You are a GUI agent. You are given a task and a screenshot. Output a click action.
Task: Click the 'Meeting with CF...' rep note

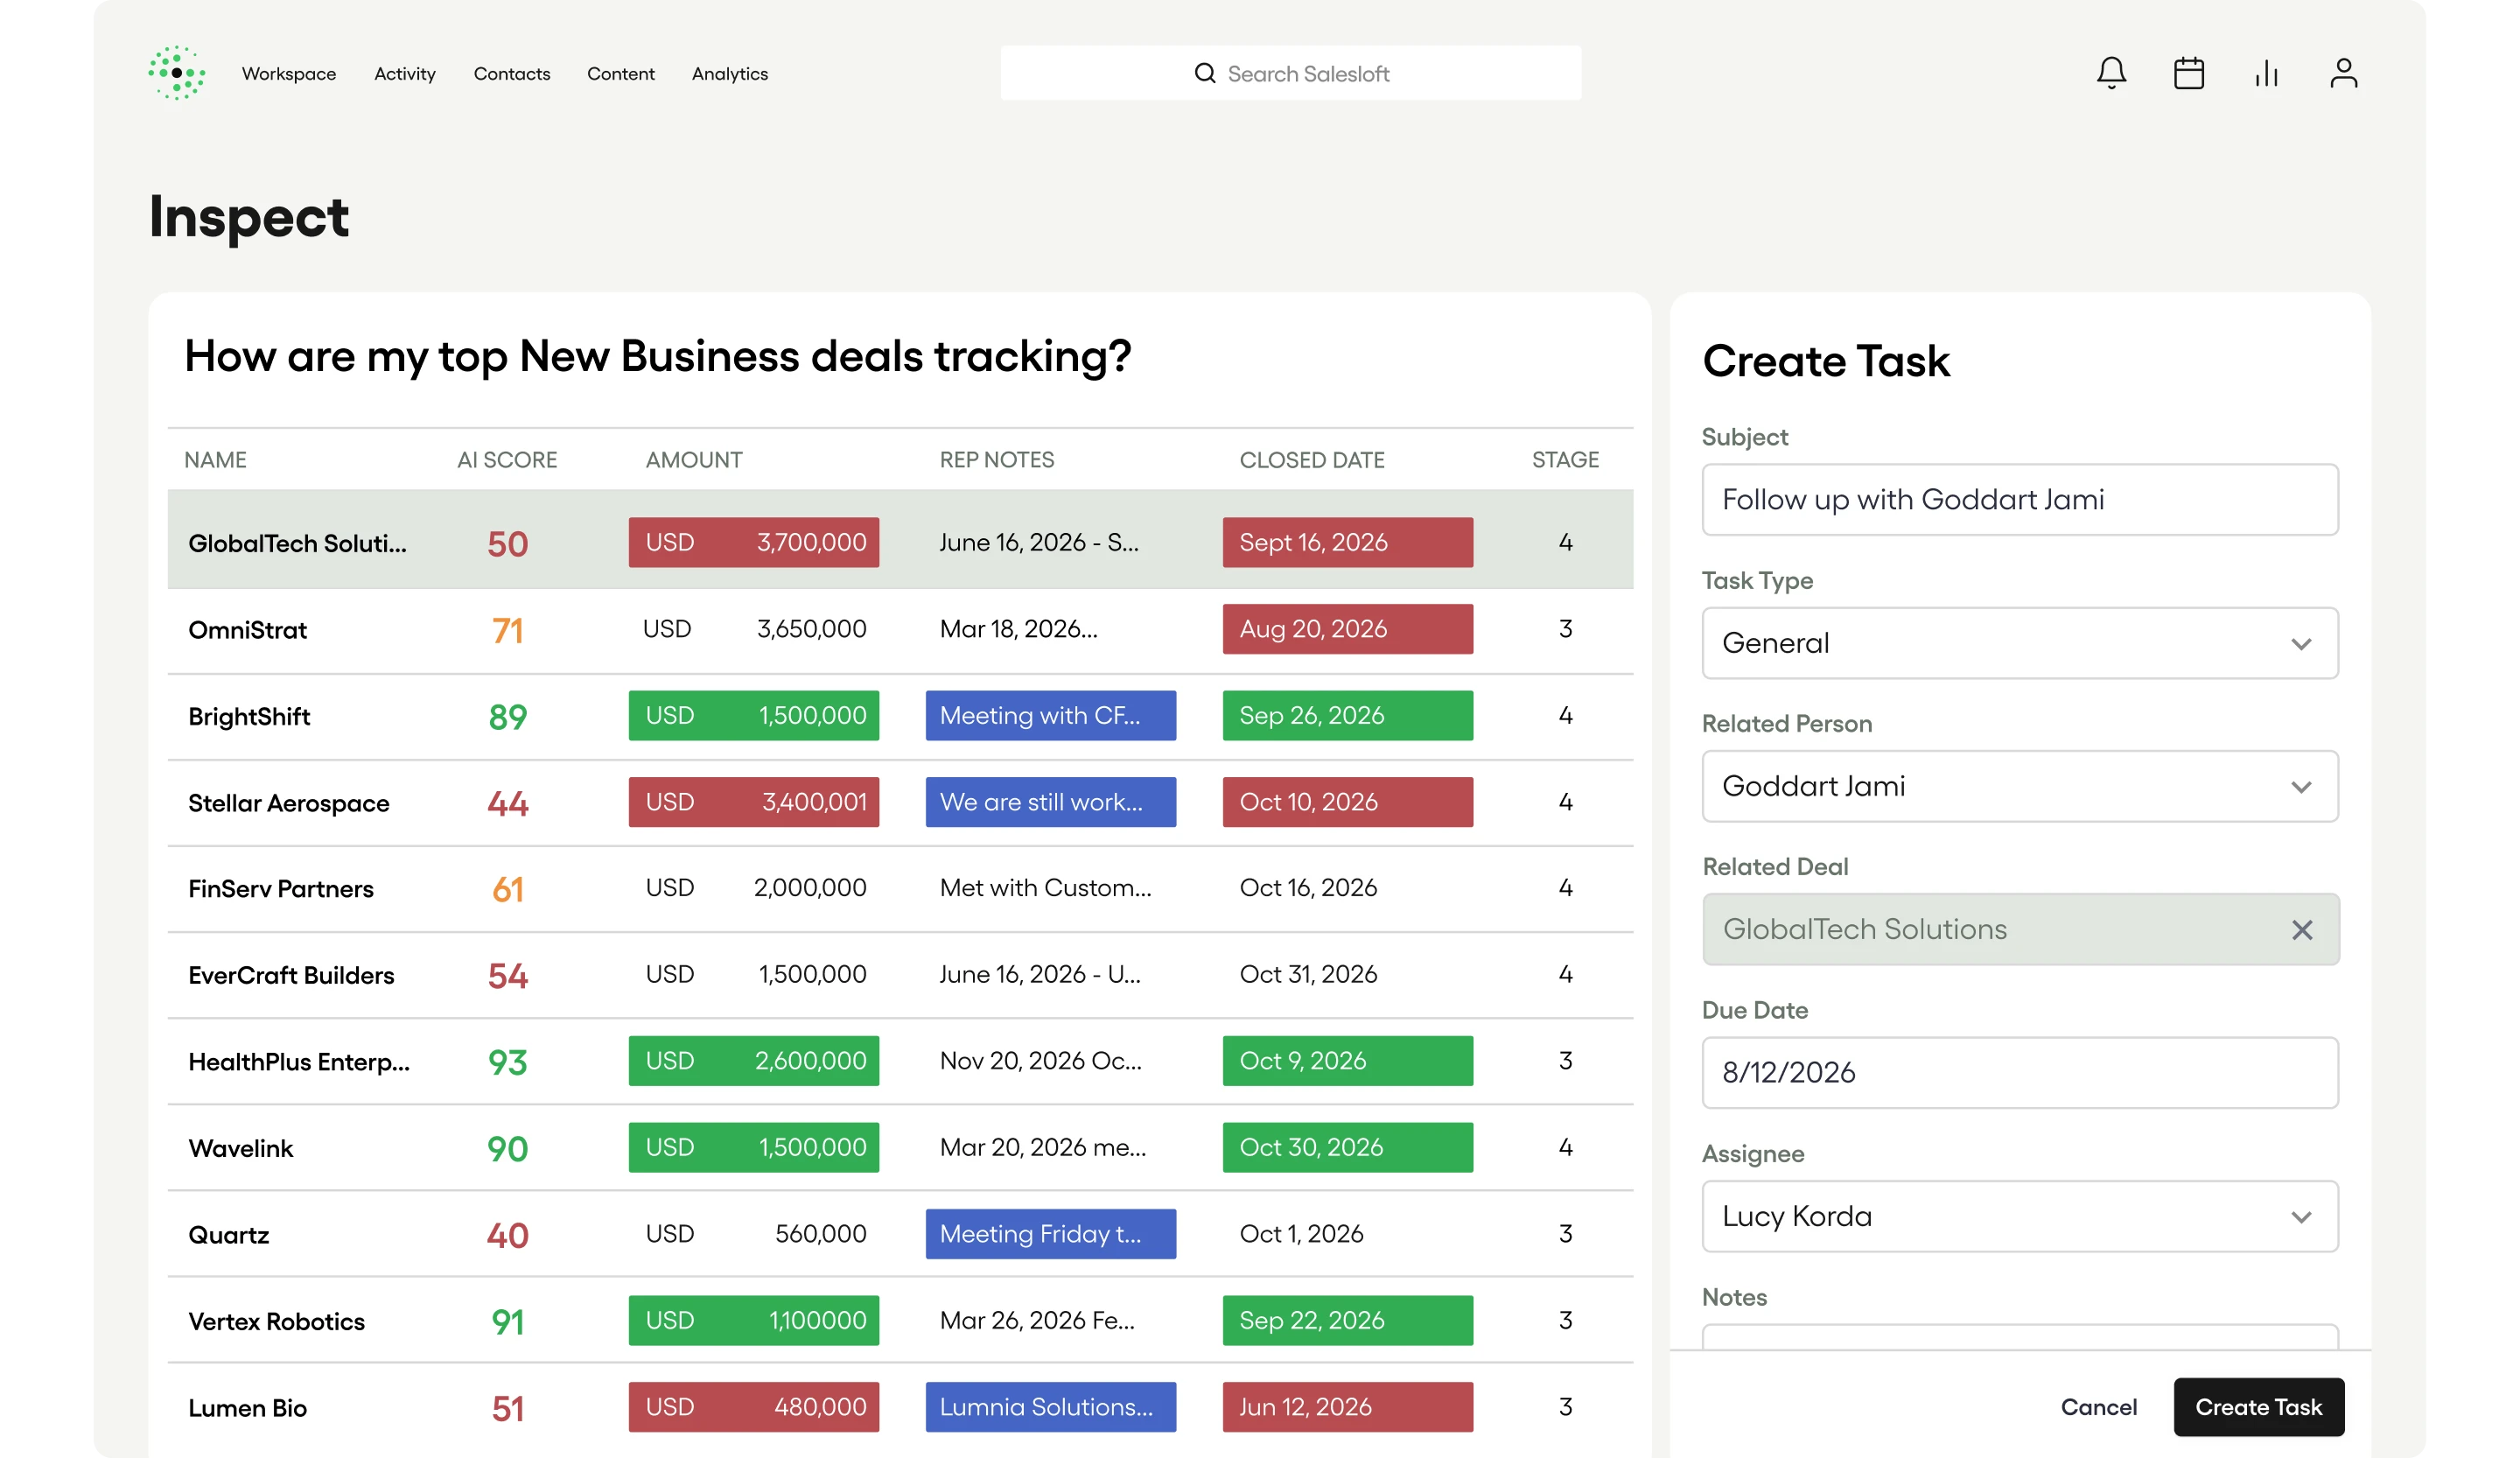tap(1050, 715)
